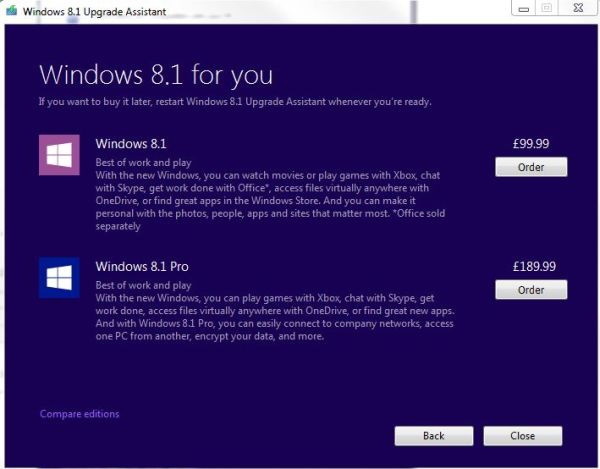The height and width of the screenshot is (469, 600).
Task: Click the 'If you want to buy it later' subtitle
Action: [x=235, y=102]
